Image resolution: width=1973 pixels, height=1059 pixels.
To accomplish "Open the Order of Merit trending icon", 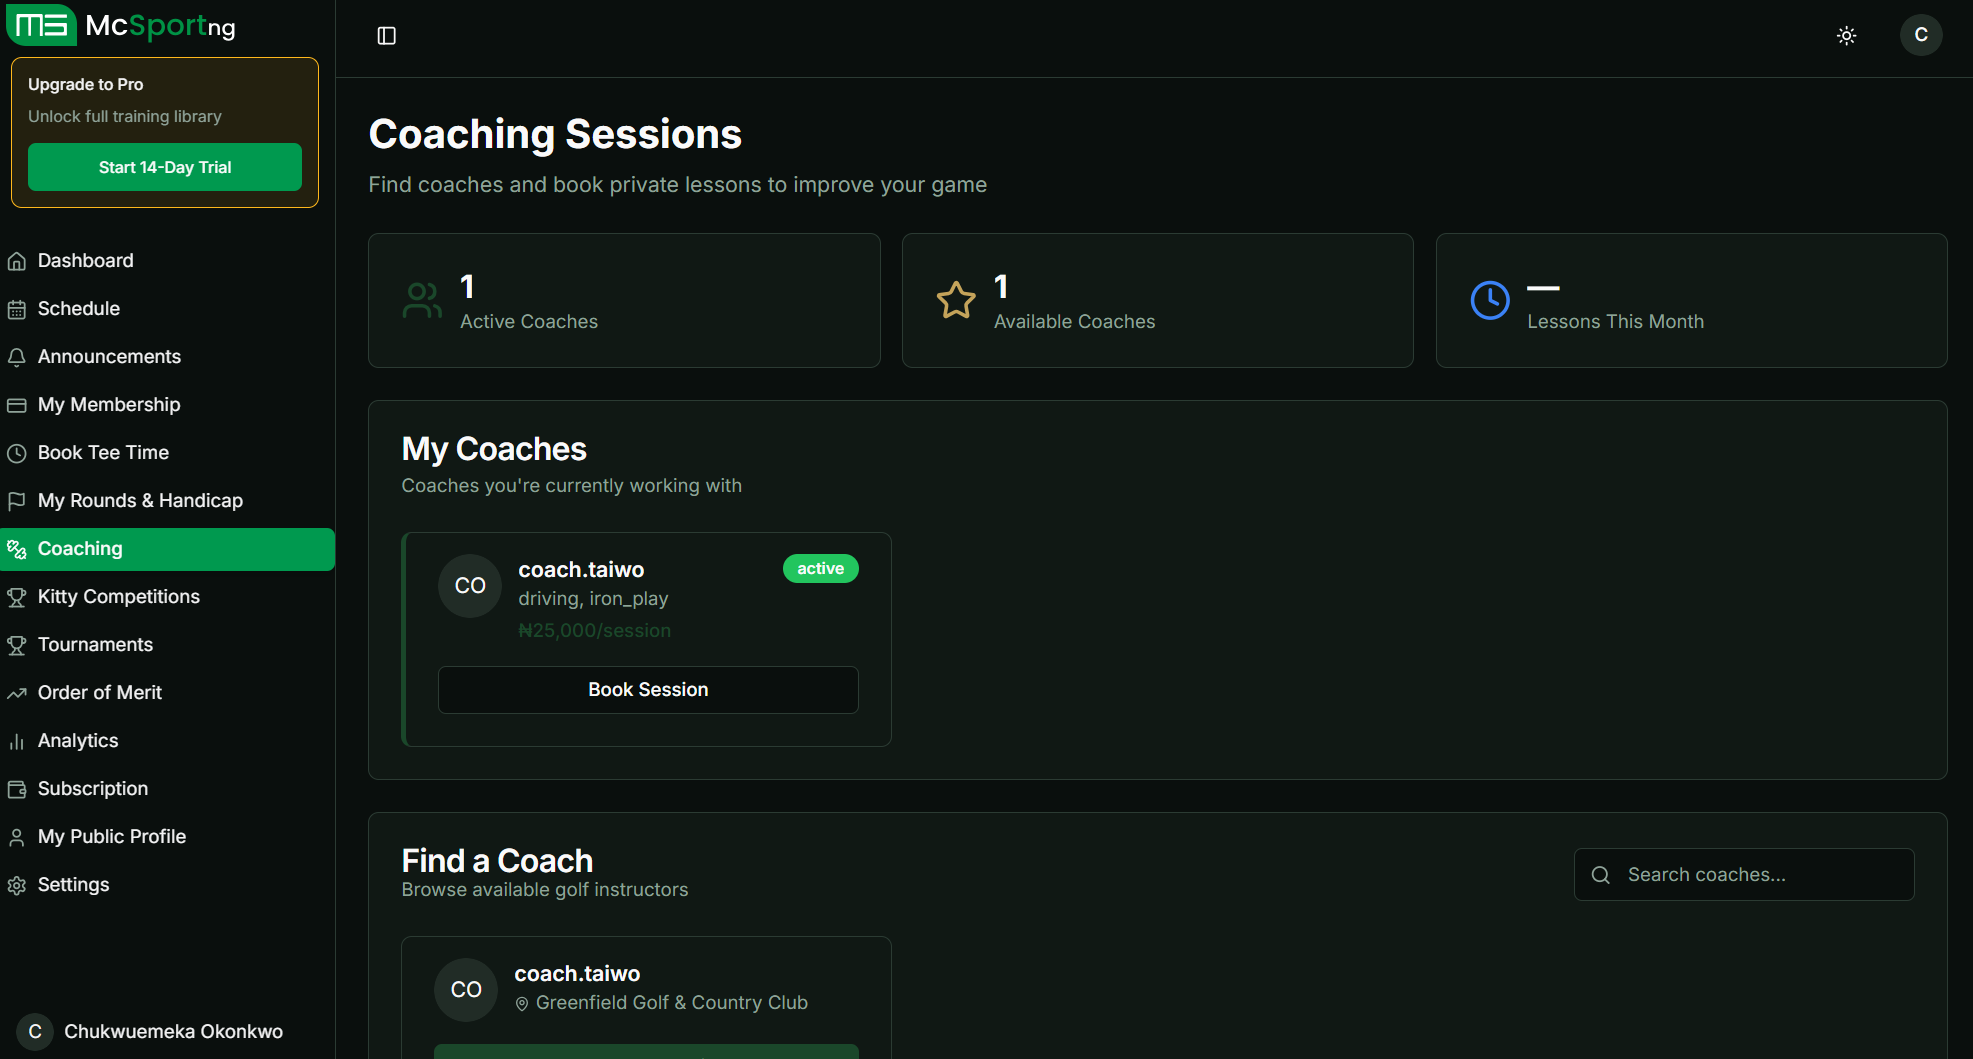I will pyautogui.click(x=18, y=692).
